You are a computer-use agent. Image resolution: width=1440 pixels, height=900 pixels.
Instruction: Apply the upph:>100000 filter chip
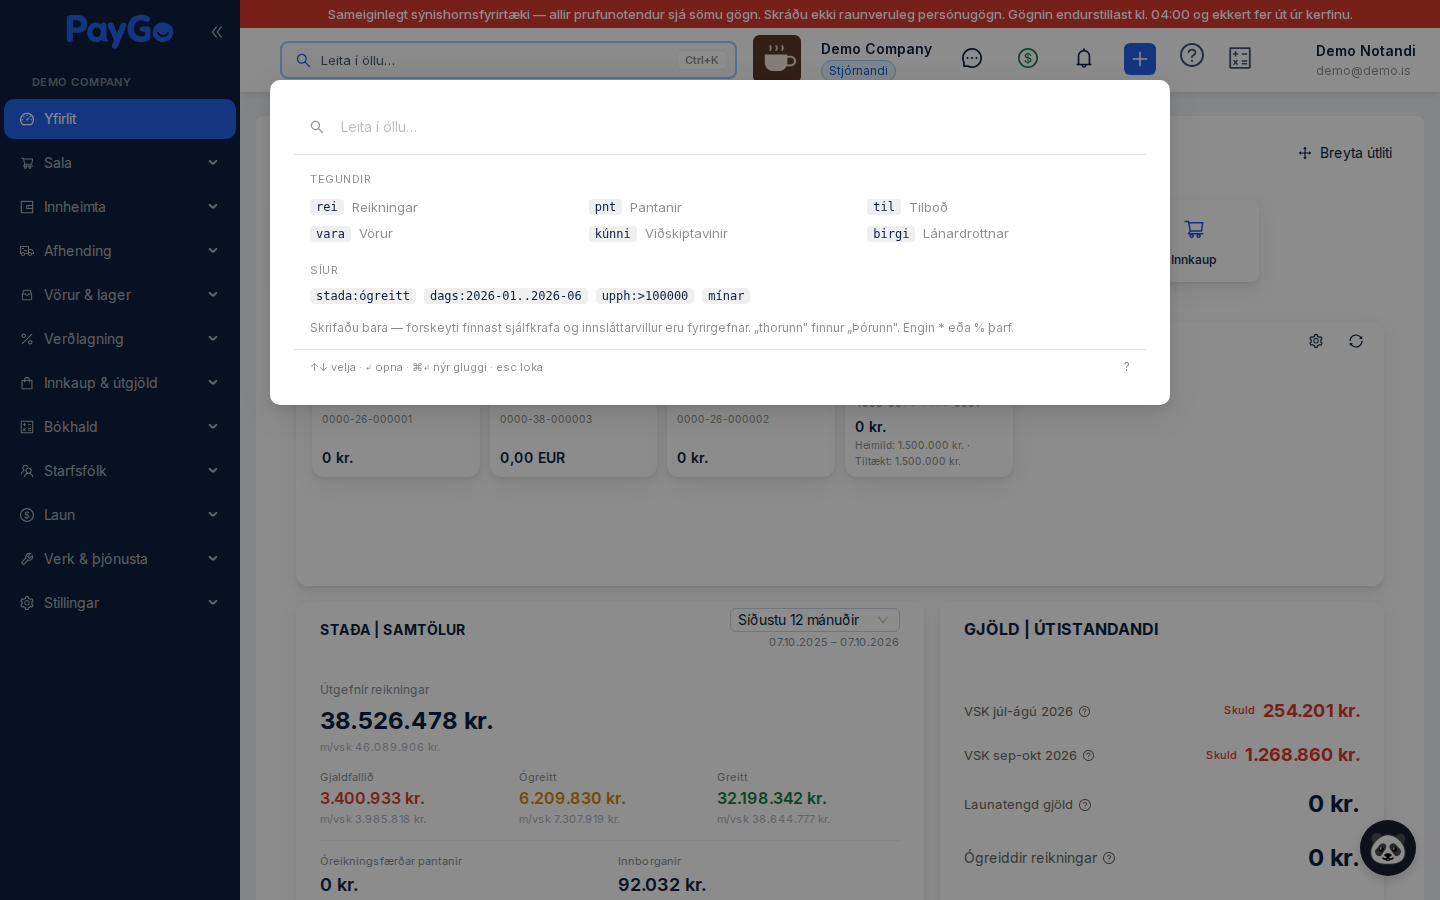tap(645, 296)
